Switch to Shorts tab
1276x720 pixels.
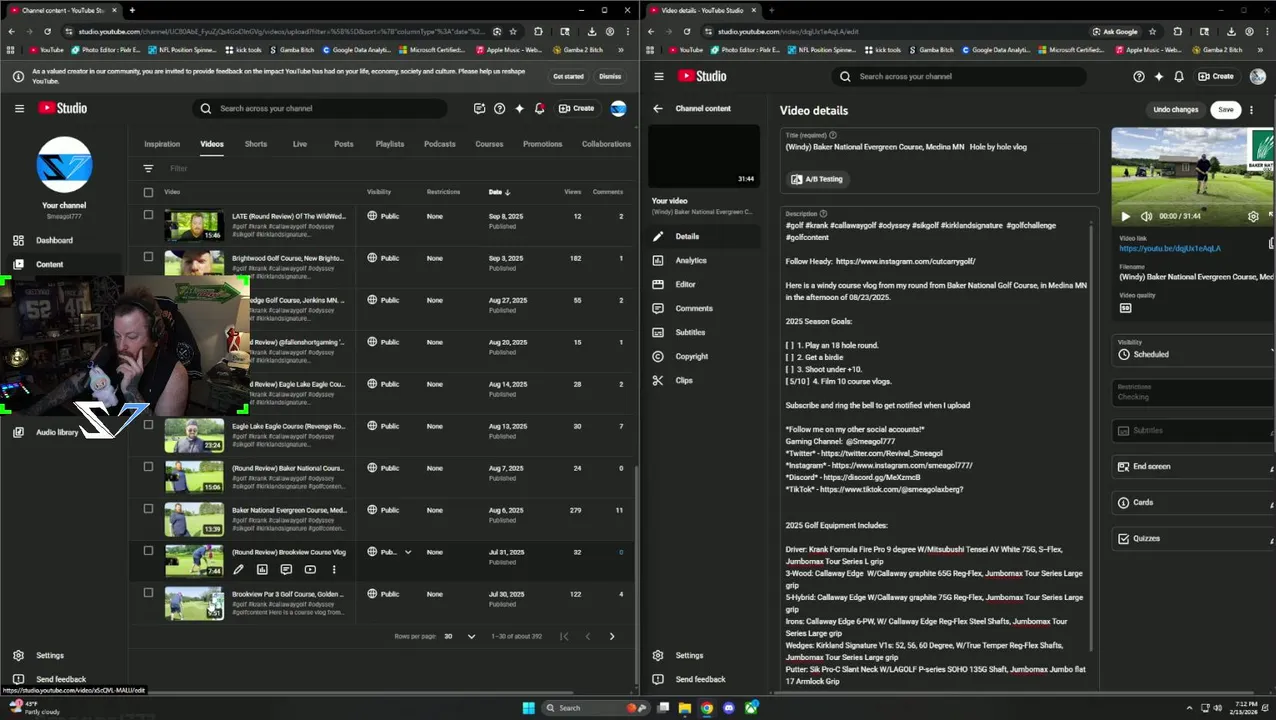point(256,144)
